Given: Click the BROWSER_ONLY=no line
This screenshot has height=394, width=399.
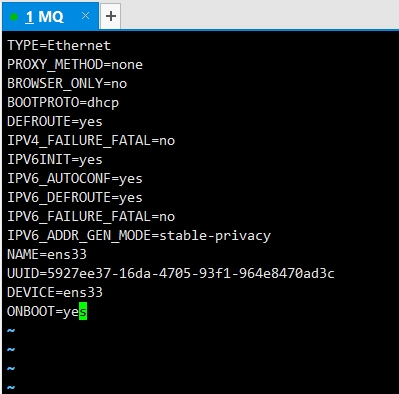Looking at the screenshot, I should click(x=67, y=83).
